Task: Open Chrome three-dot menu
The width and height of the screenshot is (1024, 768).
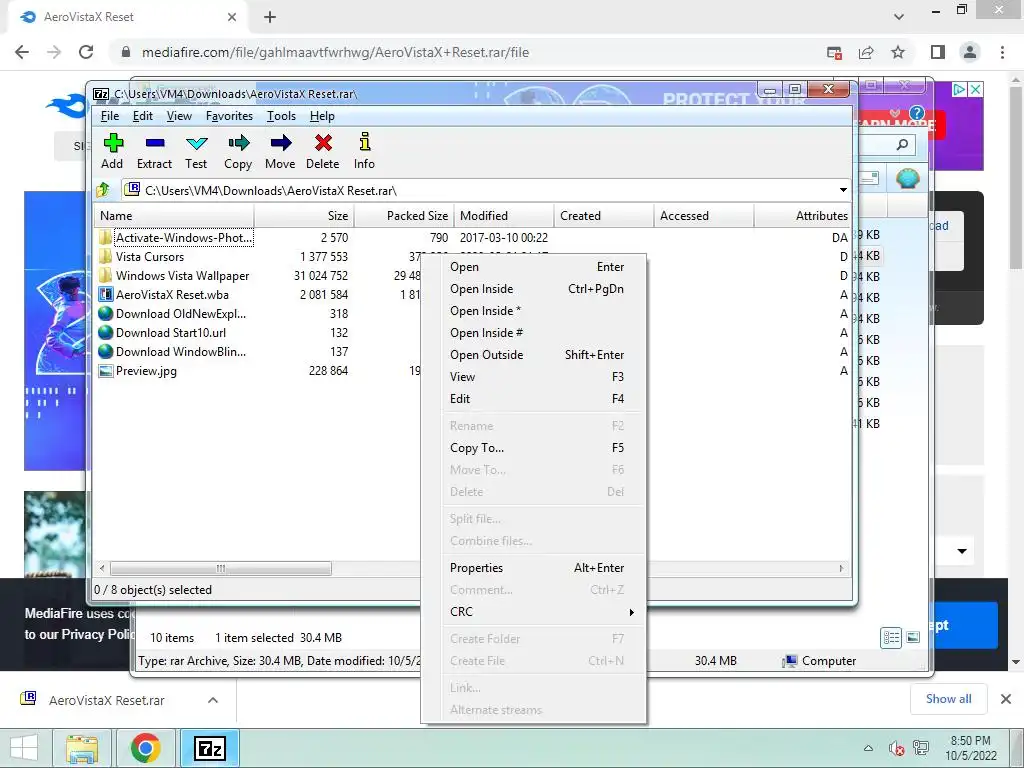Action: [x=1002, y=52]
